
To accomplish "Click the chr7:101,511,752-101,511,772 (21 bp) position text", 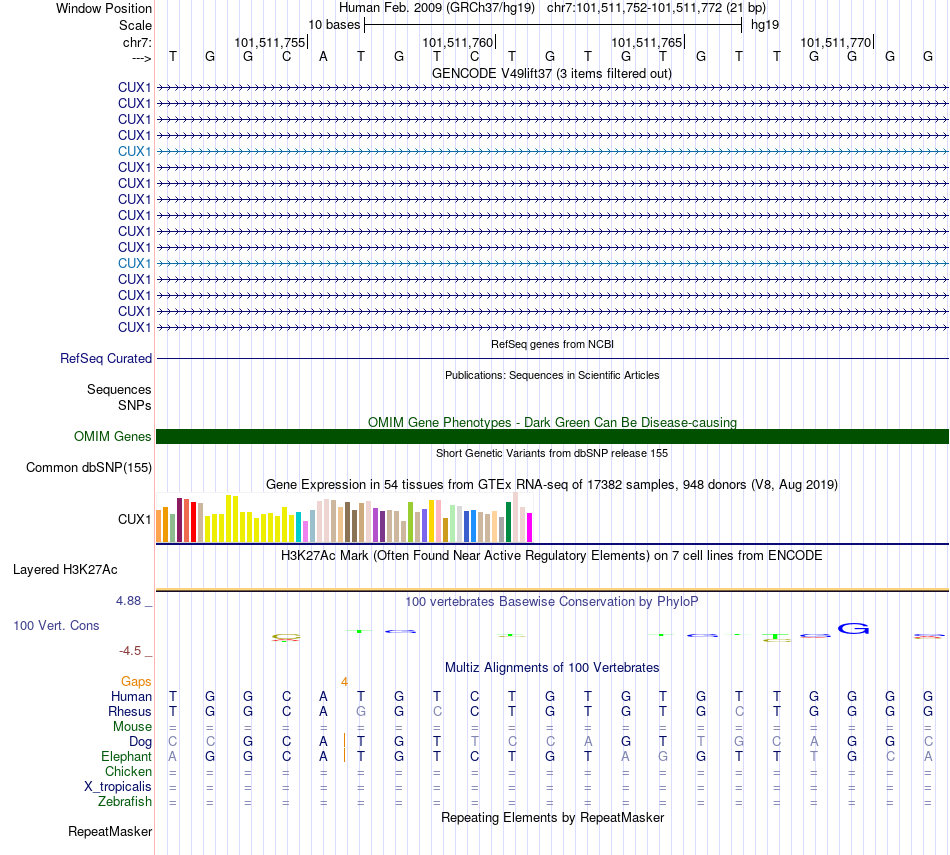I will click(656, 8).
